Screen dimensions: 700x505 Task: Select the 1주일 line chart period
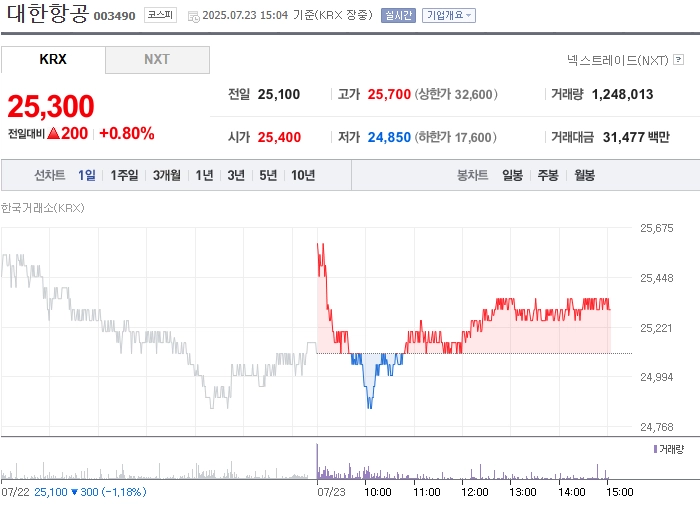pos(124,175)
